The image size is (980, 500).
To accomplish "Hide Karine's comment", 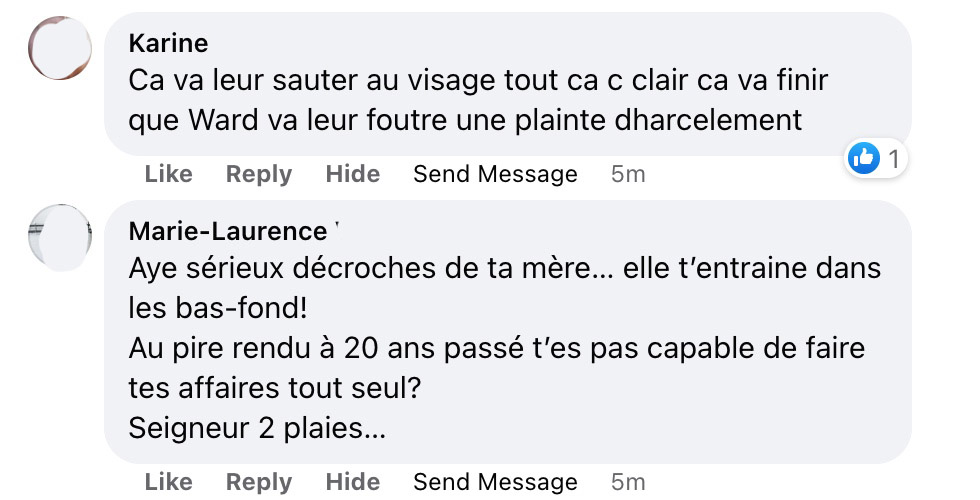I will point(352,174).
